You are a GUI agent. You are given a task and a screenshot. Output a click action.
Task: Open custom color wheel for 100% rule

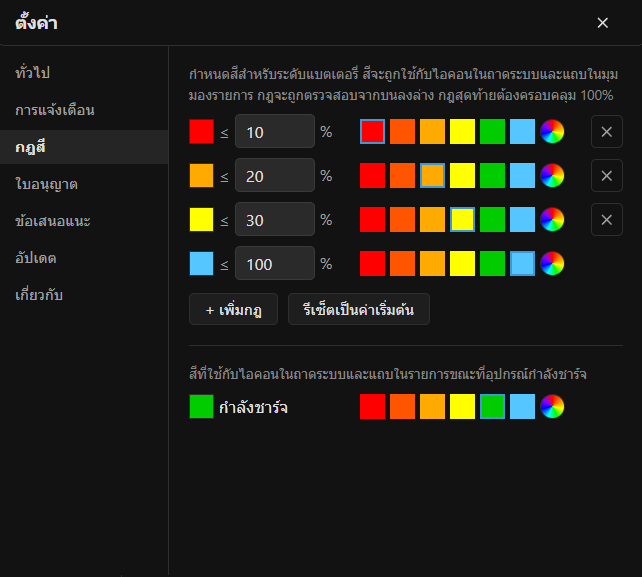coord(552,263)
